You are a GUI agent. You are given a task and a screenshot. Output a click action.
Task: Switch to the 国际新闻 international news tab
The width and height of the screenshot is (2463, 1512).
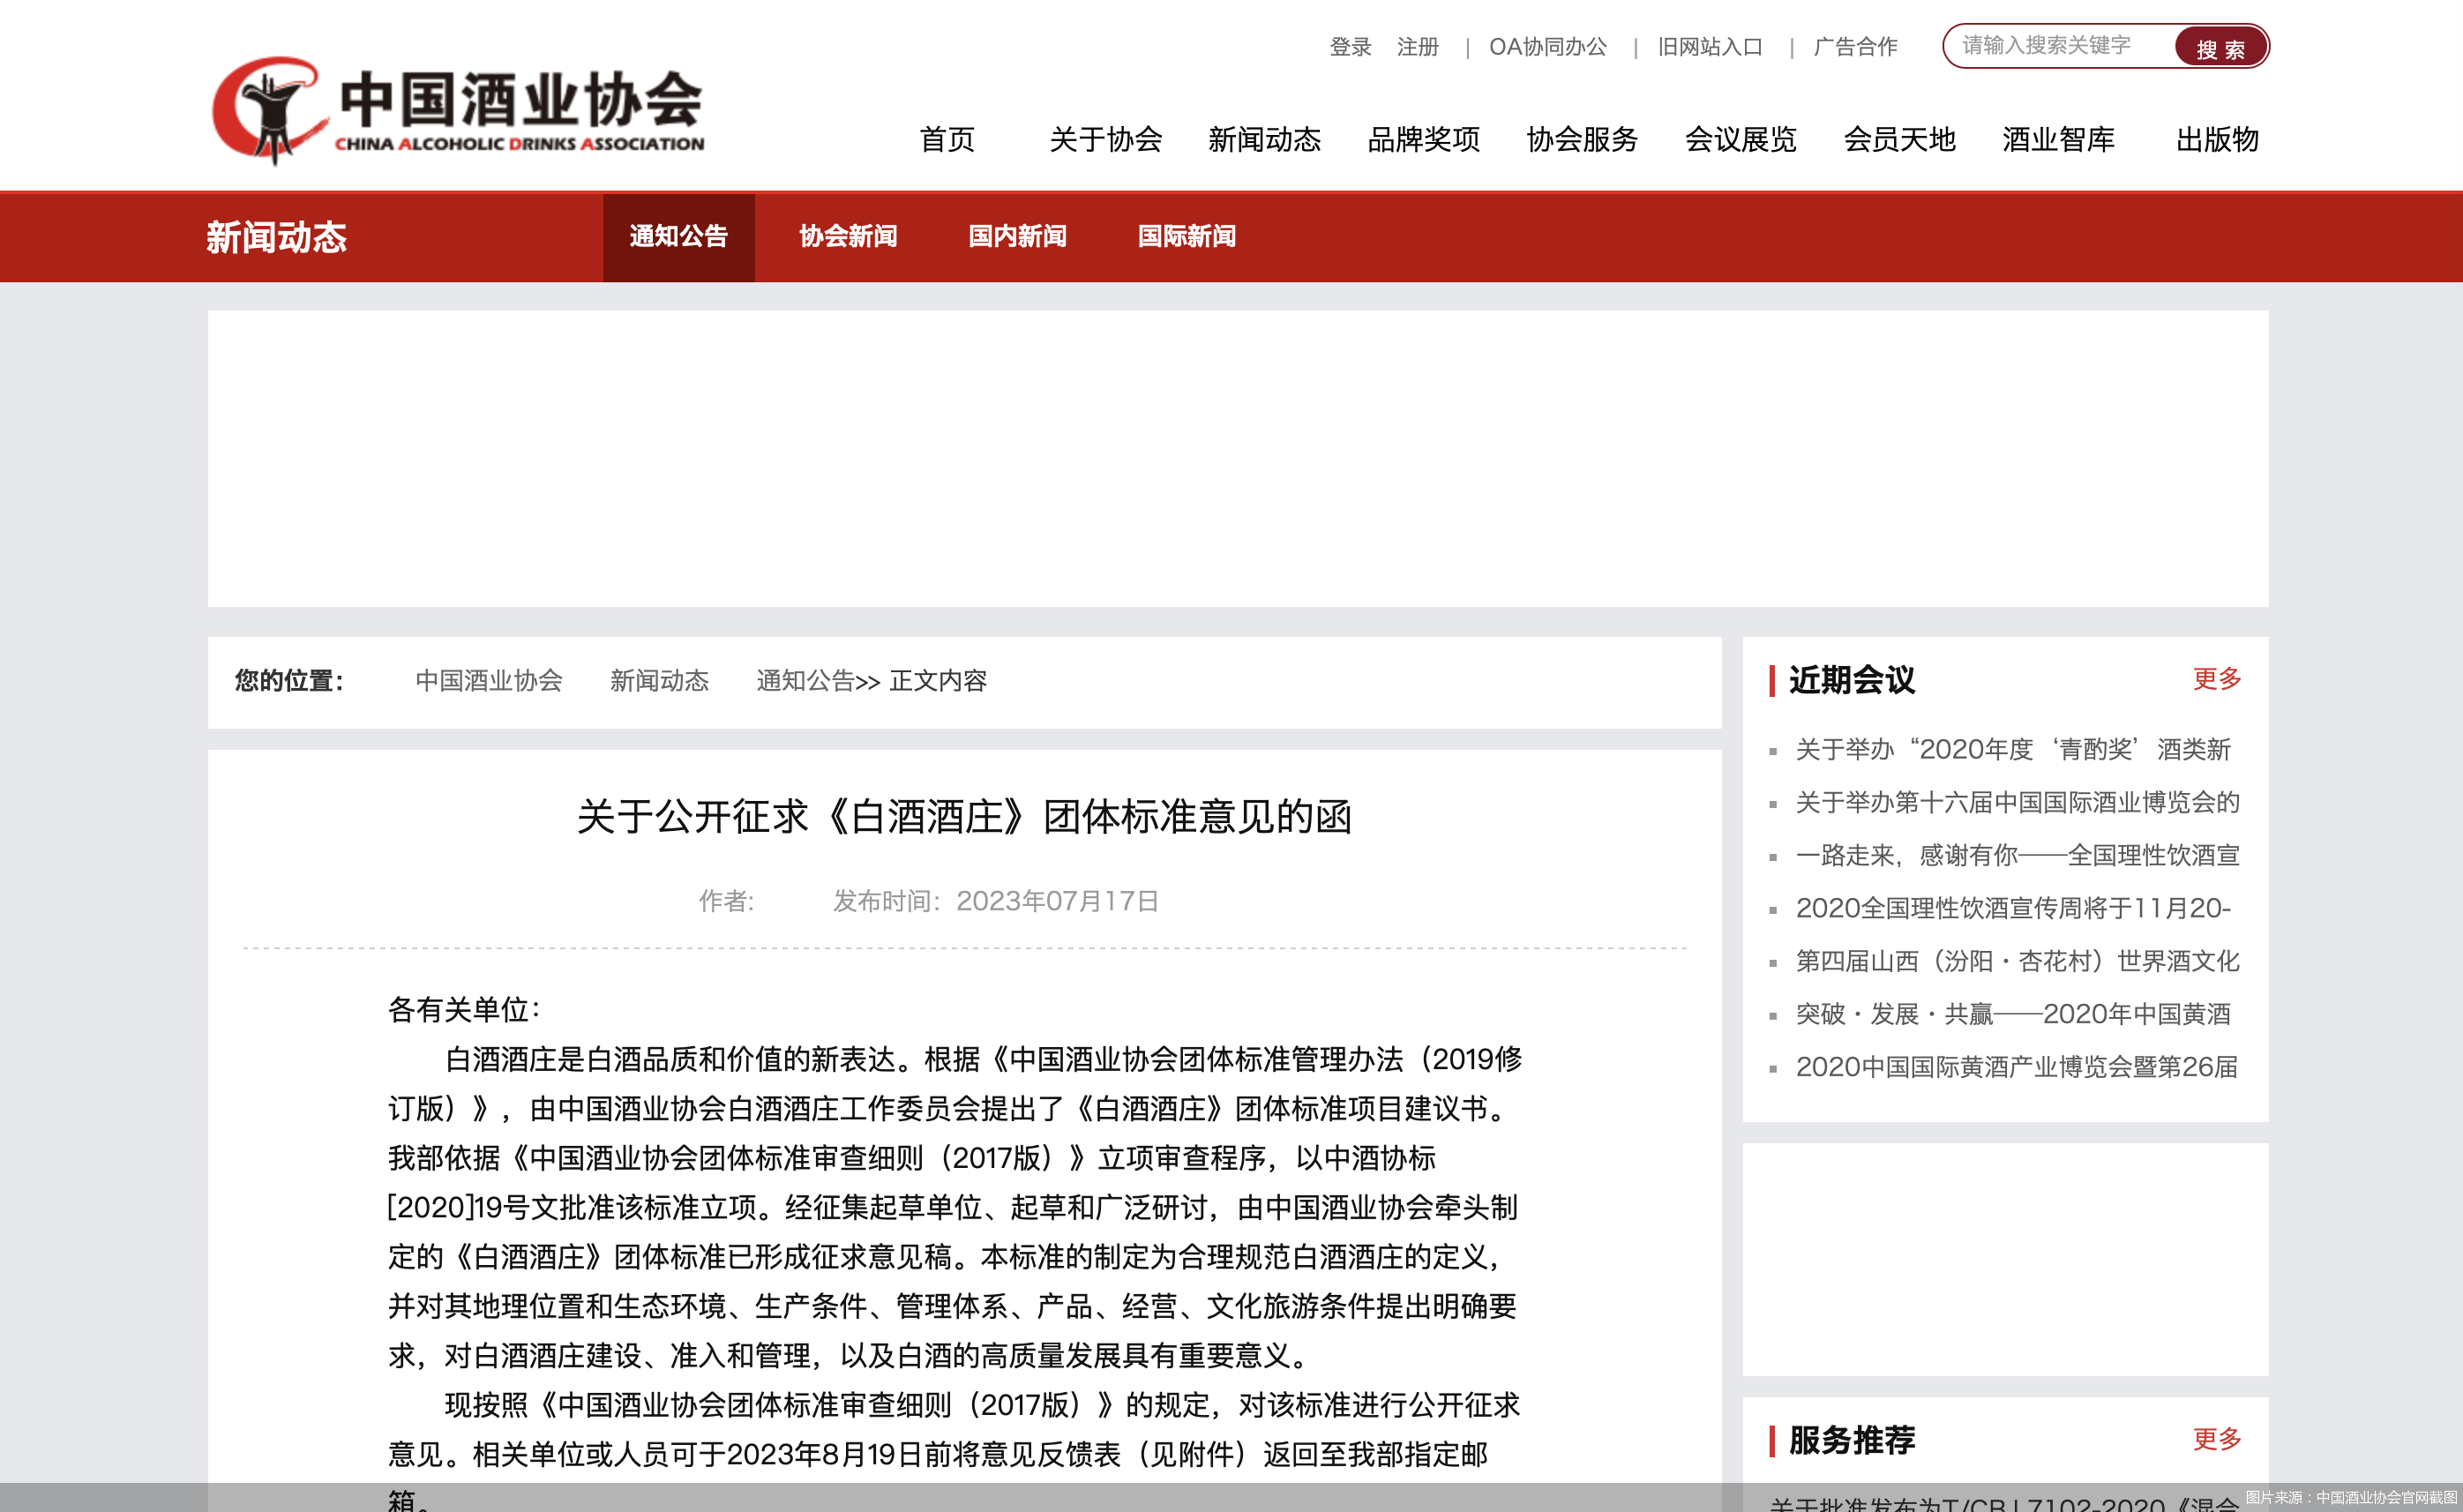(1187, 237)
